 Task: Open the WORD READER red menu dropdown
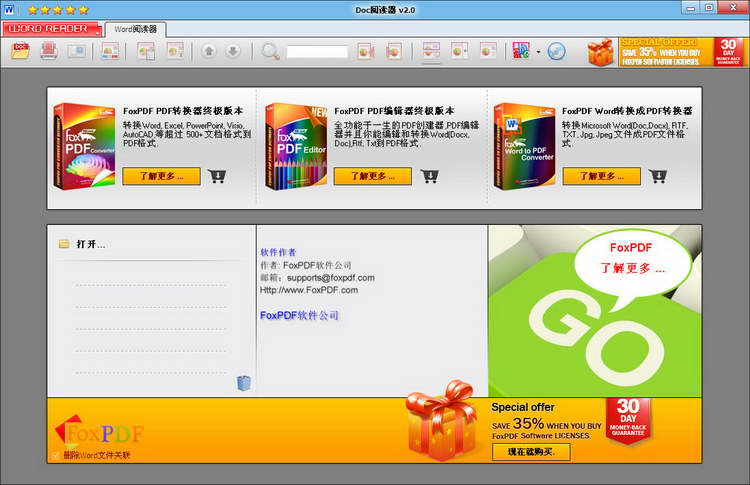[x=52, y=29]
